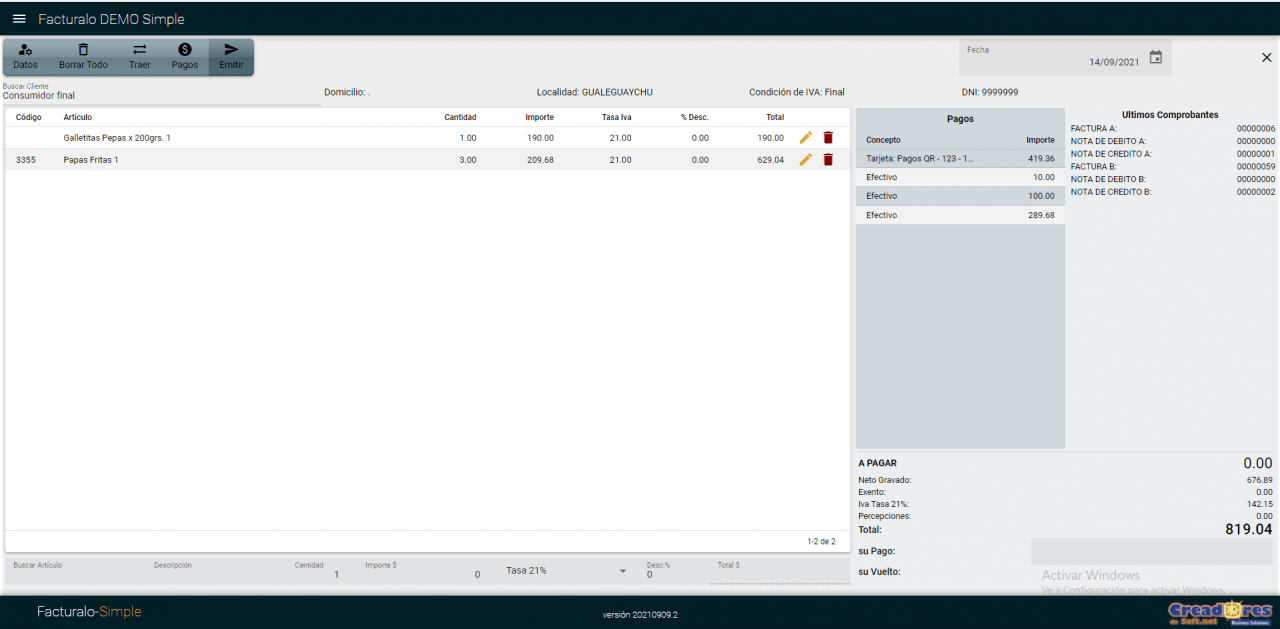1280x629 pixels.
Task: Close the invoice with the X
Action: tap(1266, 58)
